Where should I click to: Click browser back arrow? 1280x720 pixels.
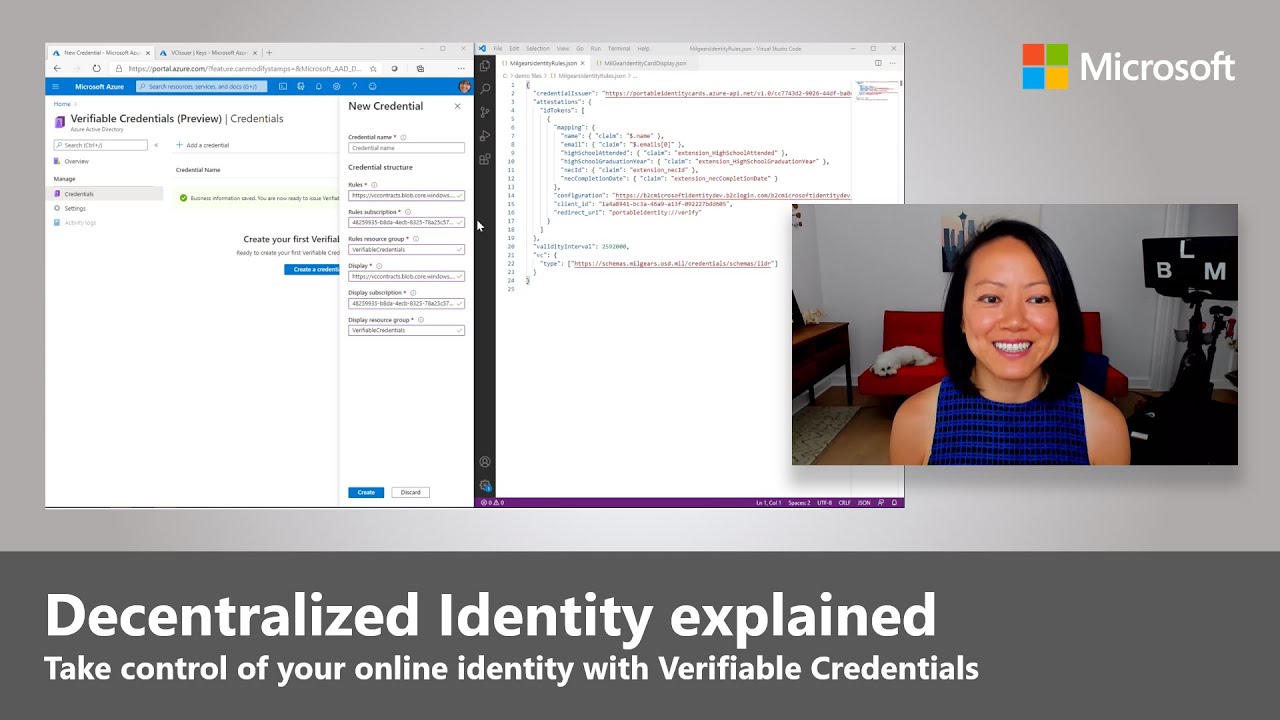[57, 68]
